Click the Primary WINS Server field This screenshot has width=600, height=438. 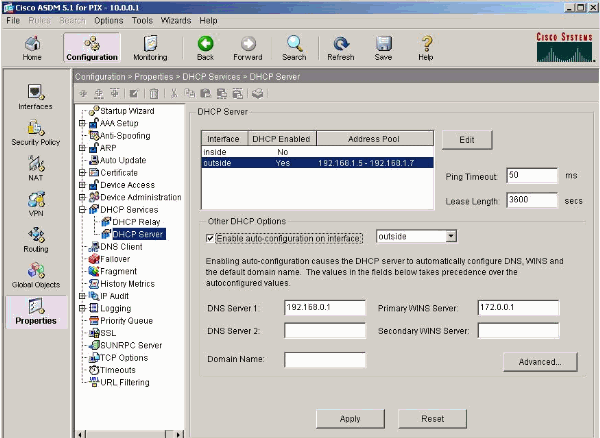(518, 308)
